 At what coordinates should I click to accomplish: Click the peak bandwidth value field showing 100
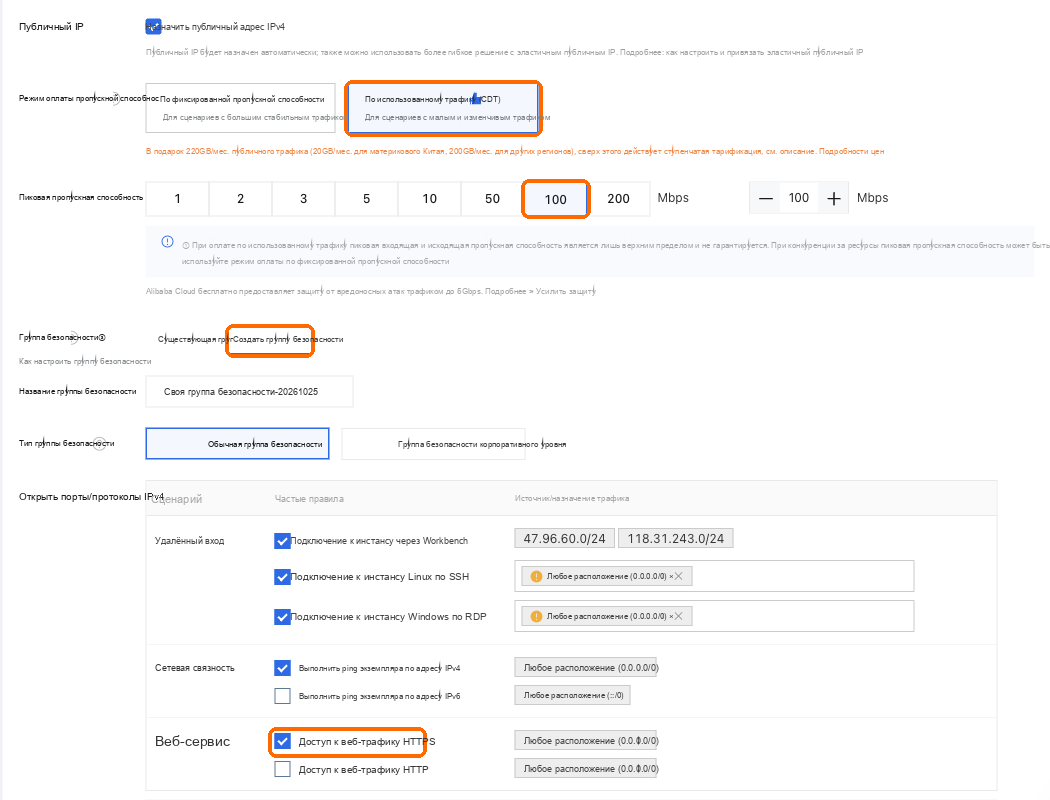click(x=799, y=198)
